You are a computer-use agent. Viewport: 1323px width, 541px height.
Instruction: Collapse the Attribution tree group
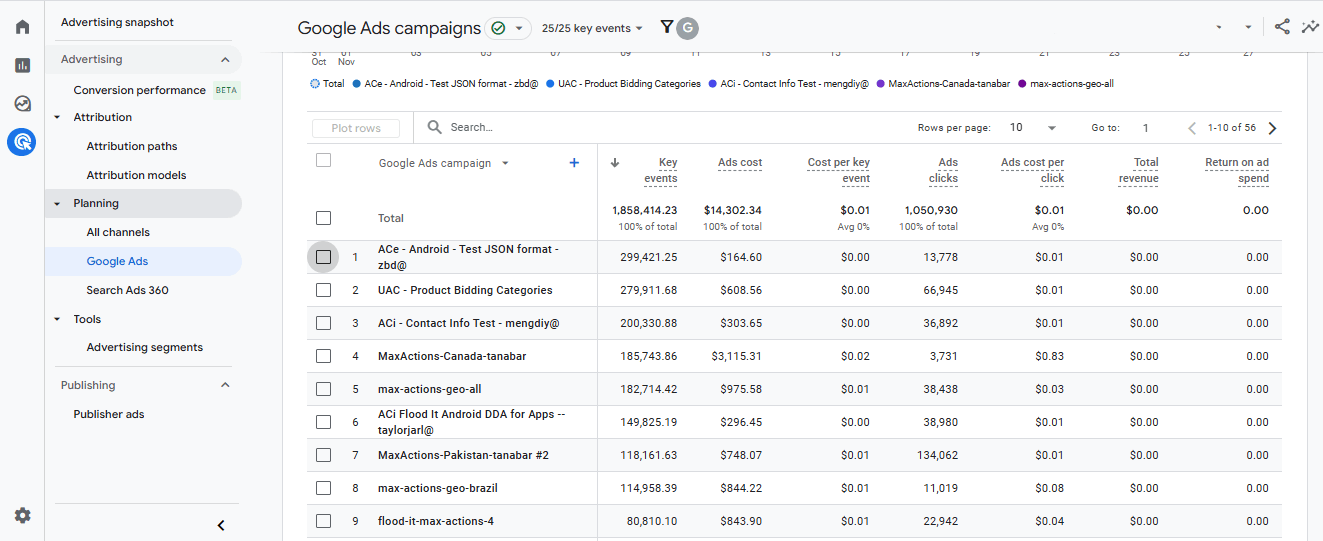[57, 117]
